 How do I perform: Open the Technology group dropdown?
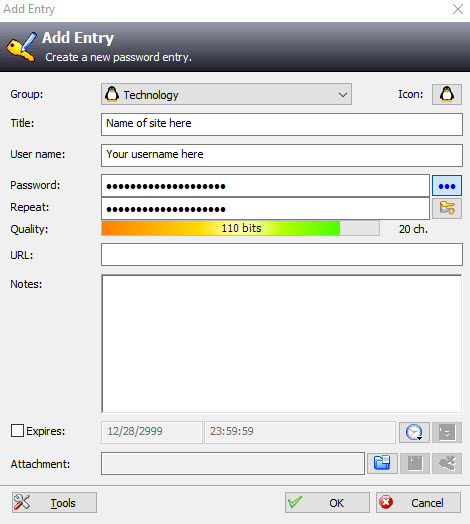tap(226, 94)
